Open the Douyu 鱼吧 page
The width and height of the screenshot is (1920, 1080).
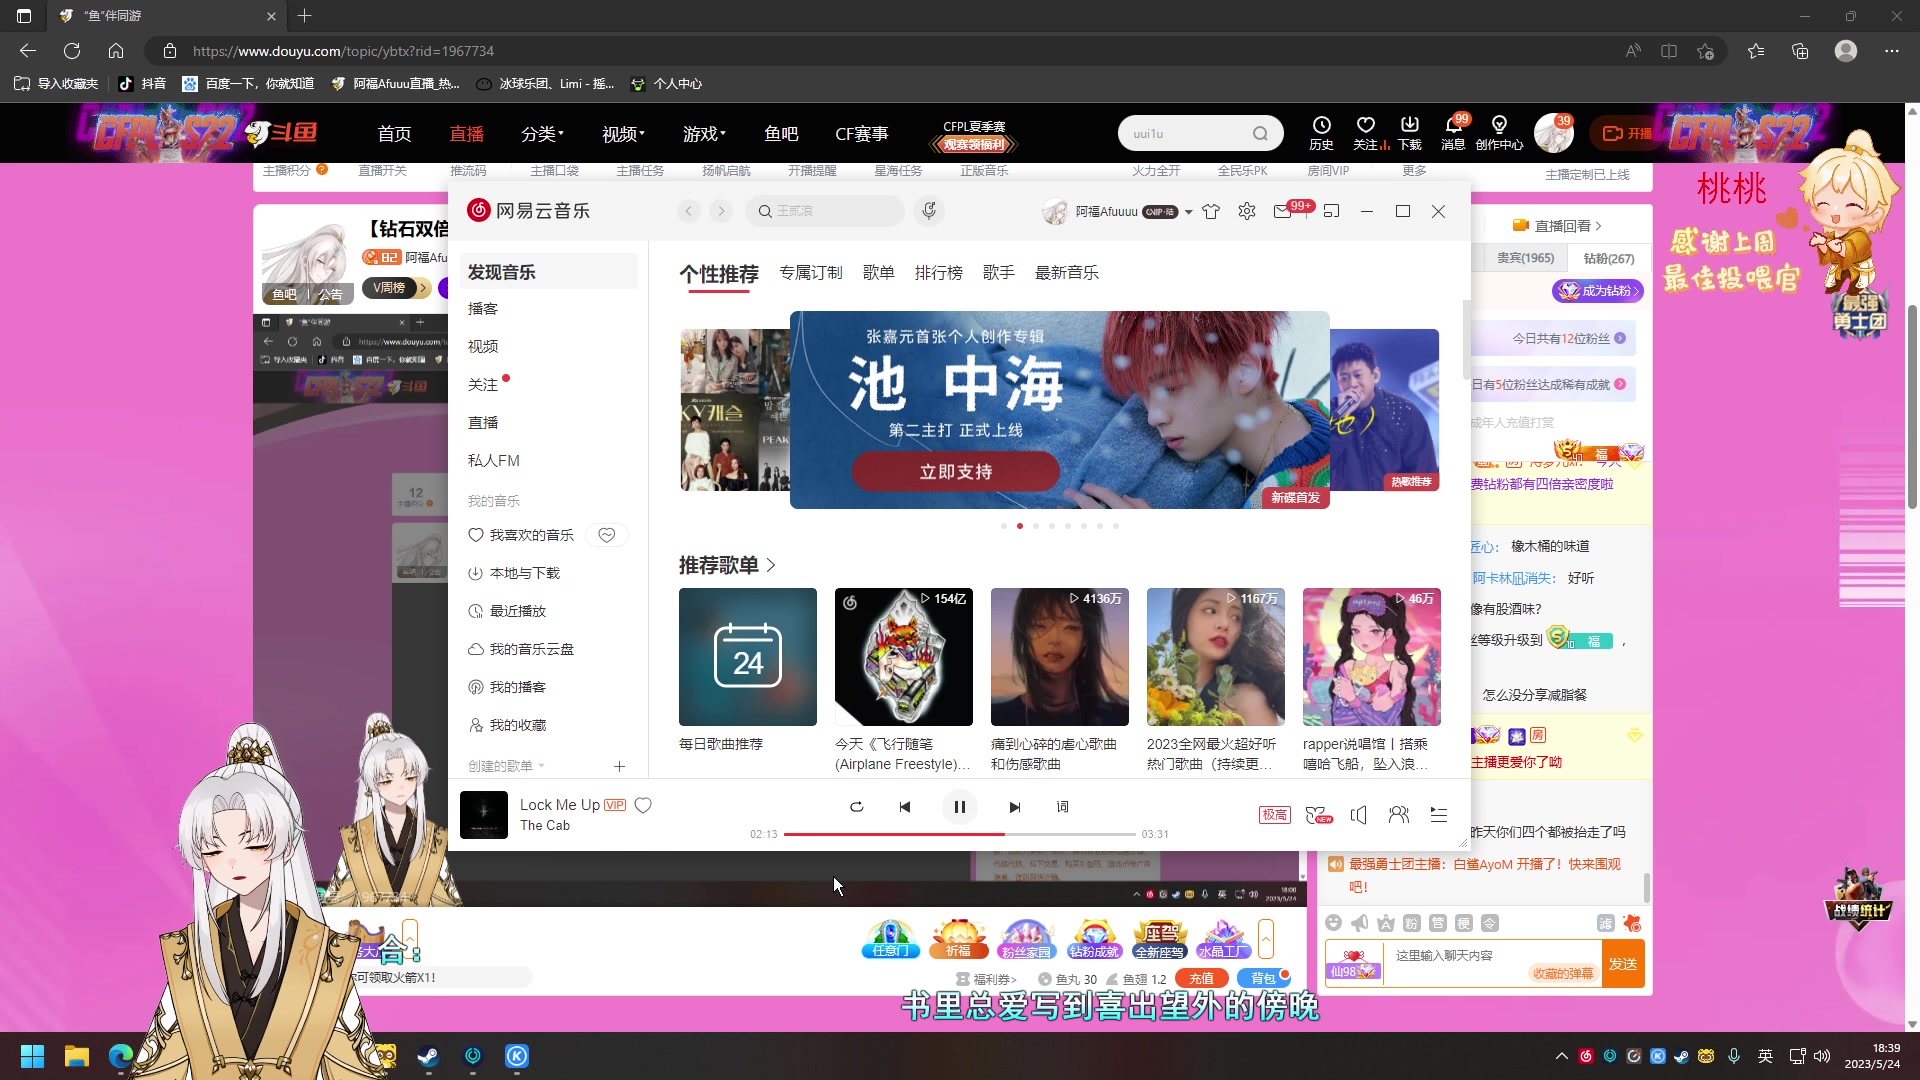781,134
